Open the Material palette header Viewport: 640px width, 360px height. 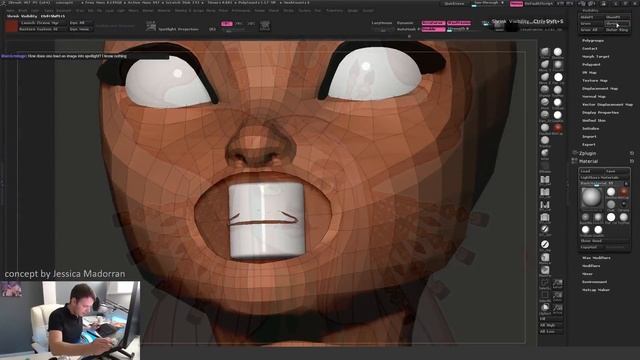pos(588,162)
